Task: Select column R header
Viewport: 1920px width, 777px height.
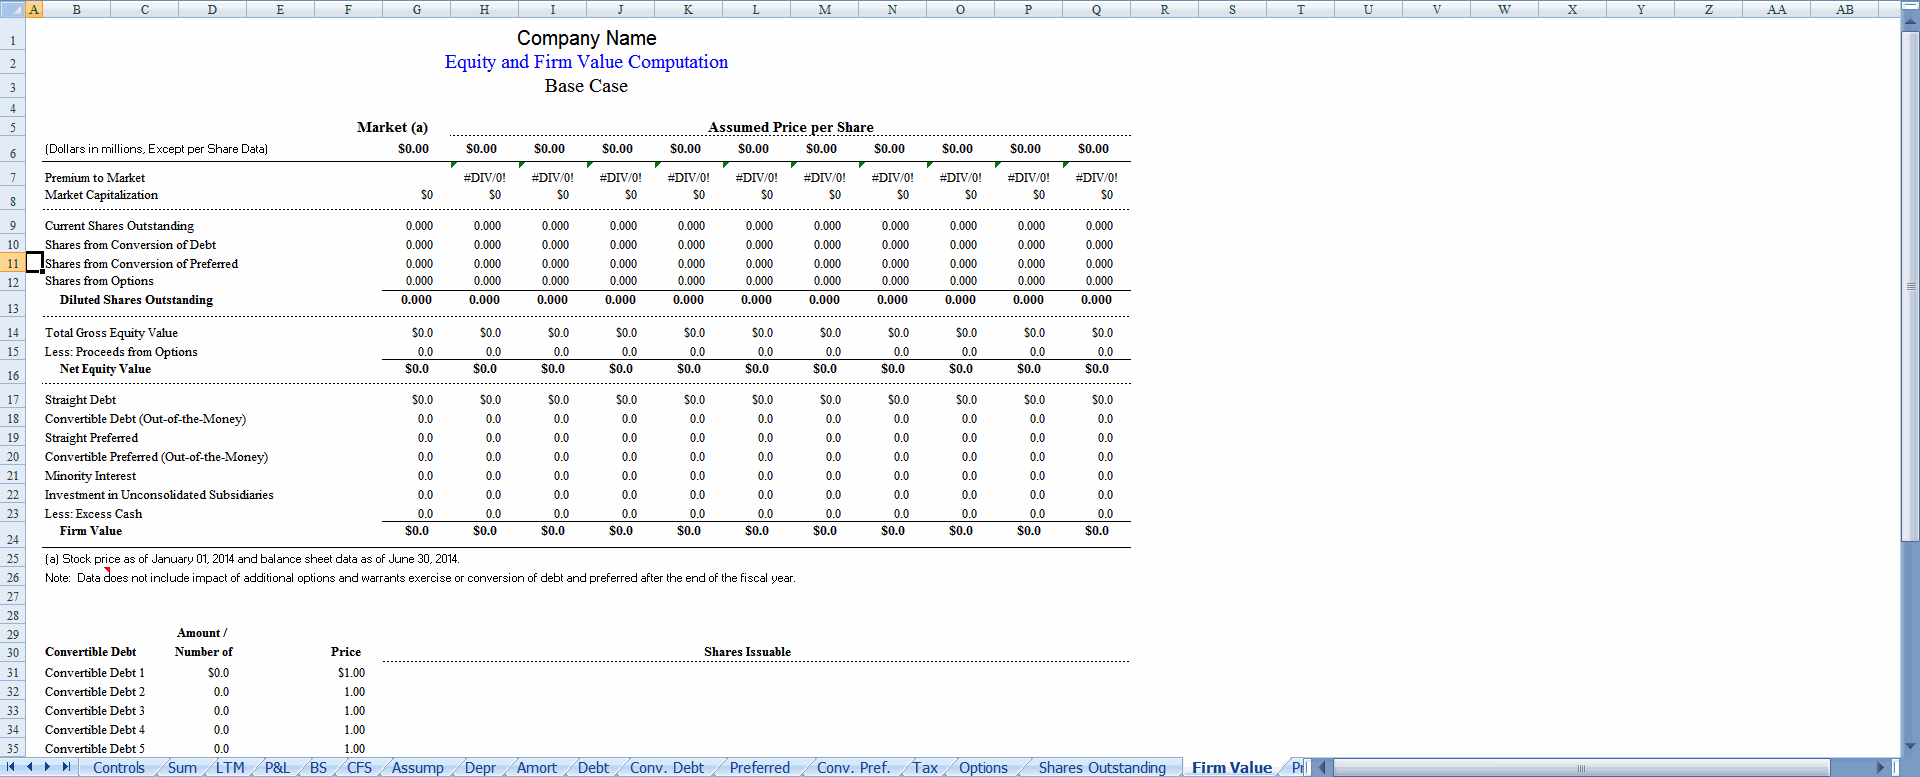Action: pos(1164,9)
